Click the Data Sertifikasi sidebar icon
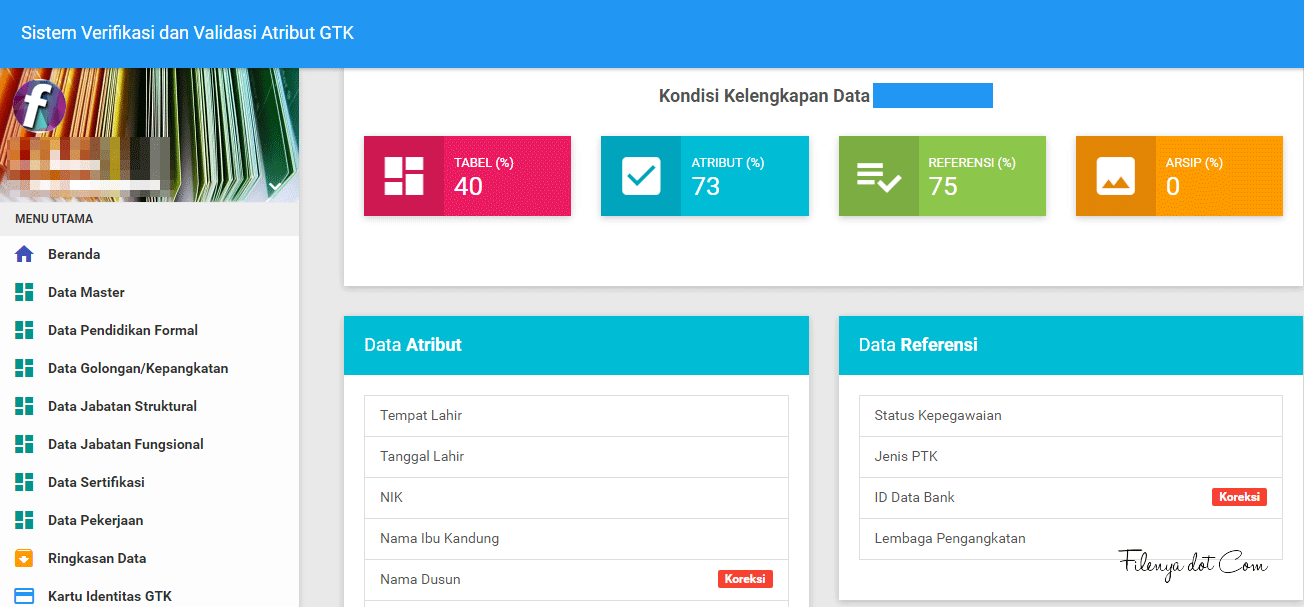This screenshot has width=1304, height=607. pyautogui.click(x=24, y=482)
